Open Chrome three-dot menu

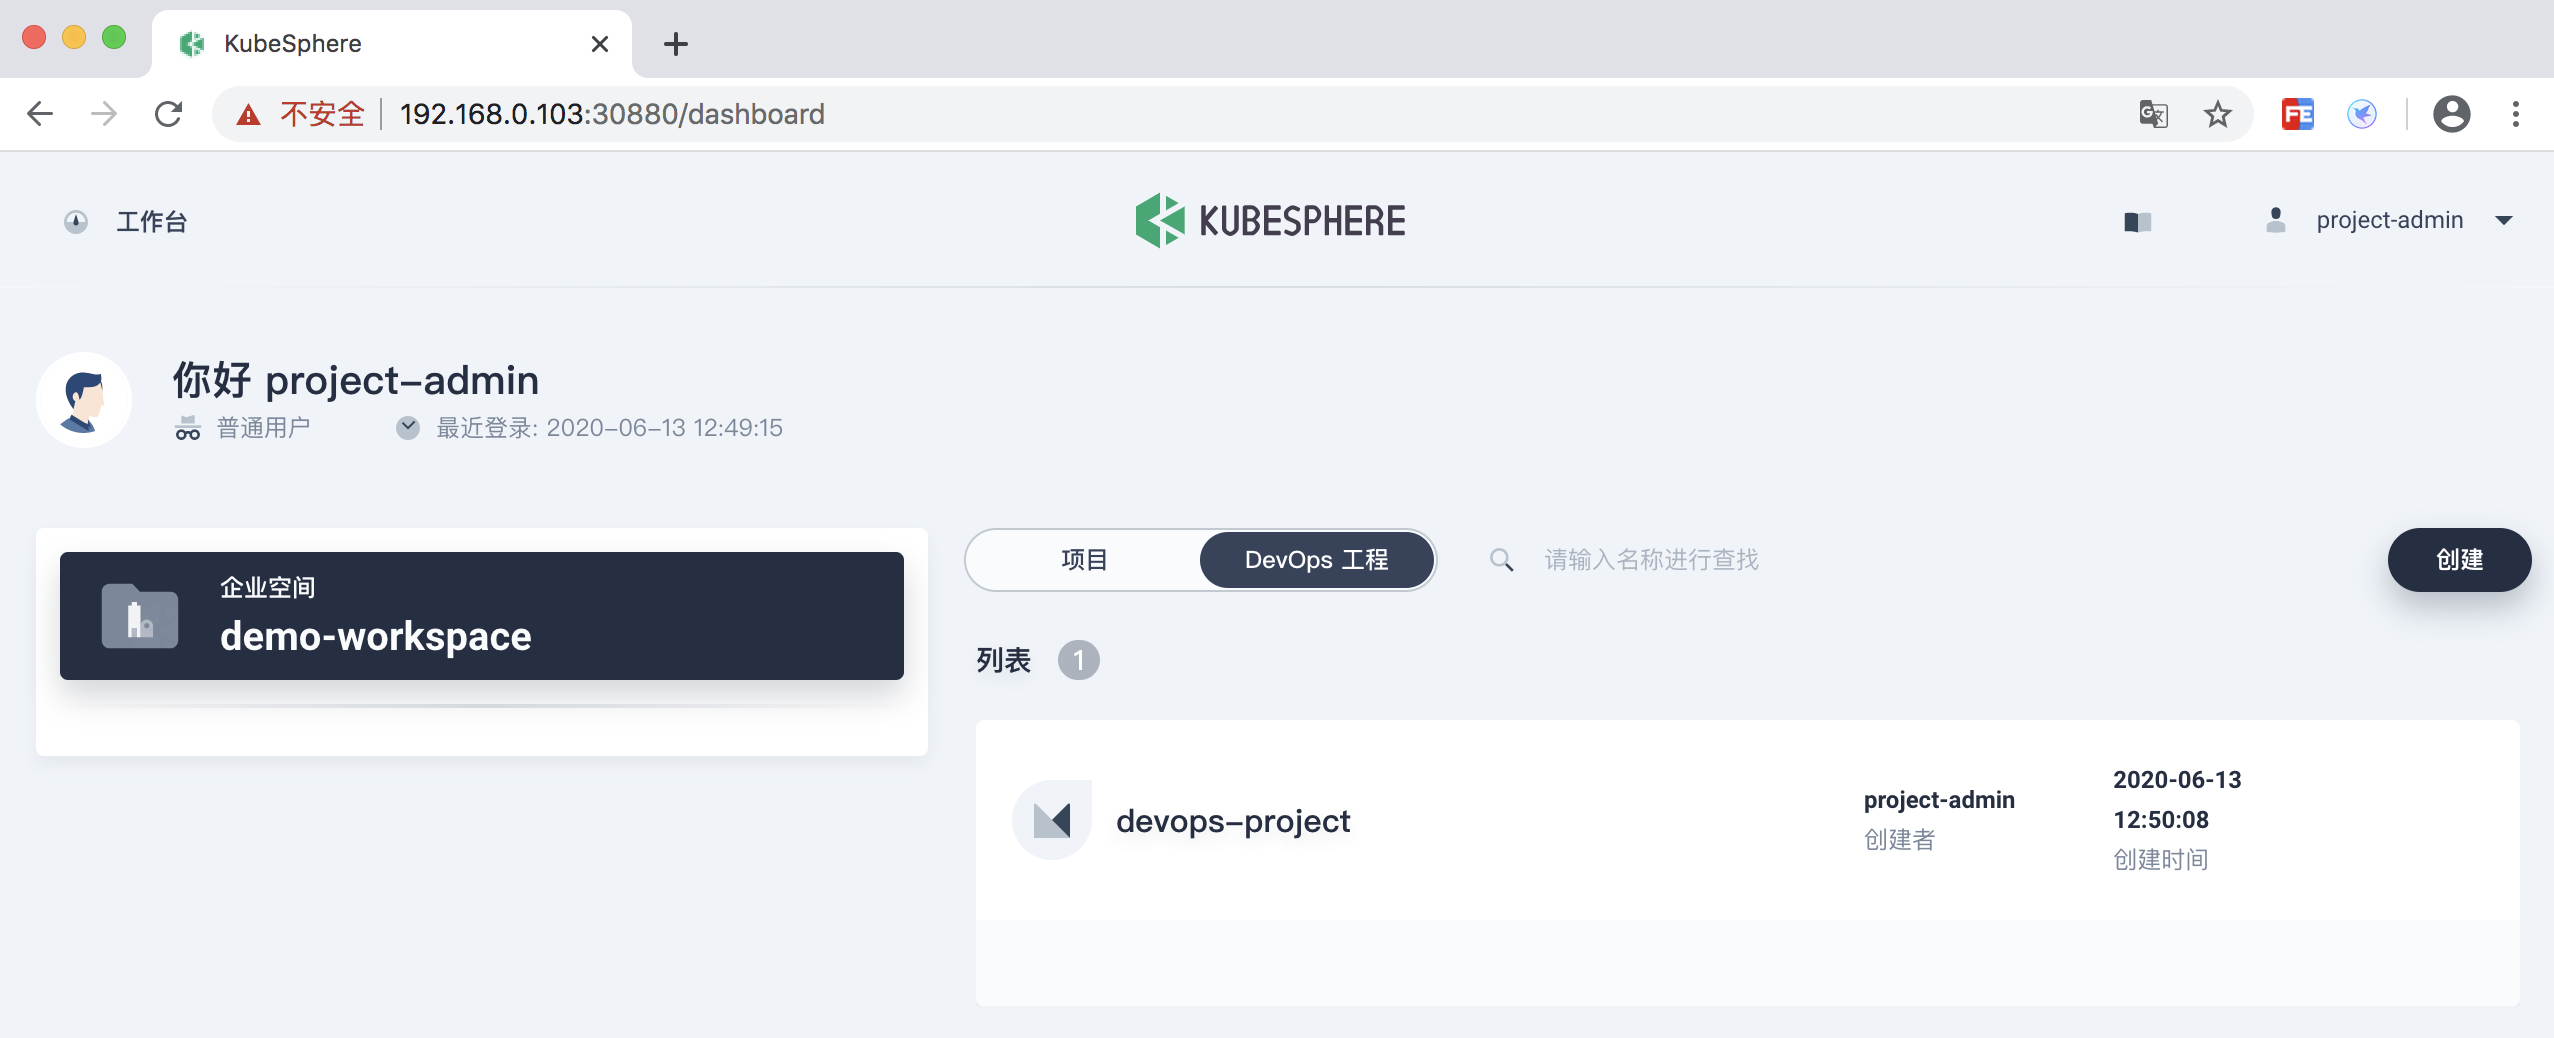point(2516,114)
